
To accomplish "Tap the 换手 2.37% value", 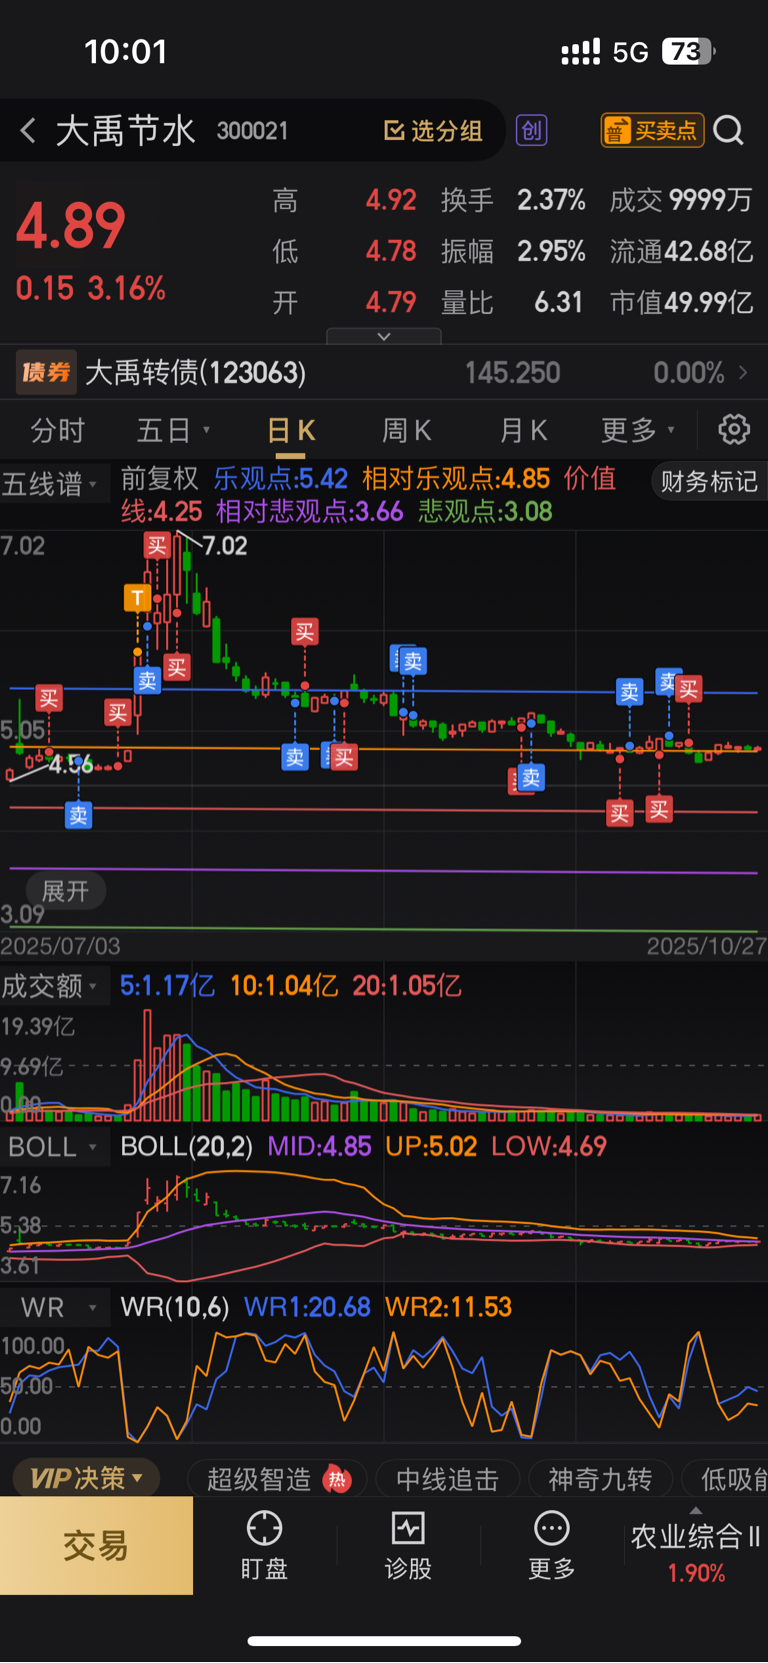I will coord(513,200).
